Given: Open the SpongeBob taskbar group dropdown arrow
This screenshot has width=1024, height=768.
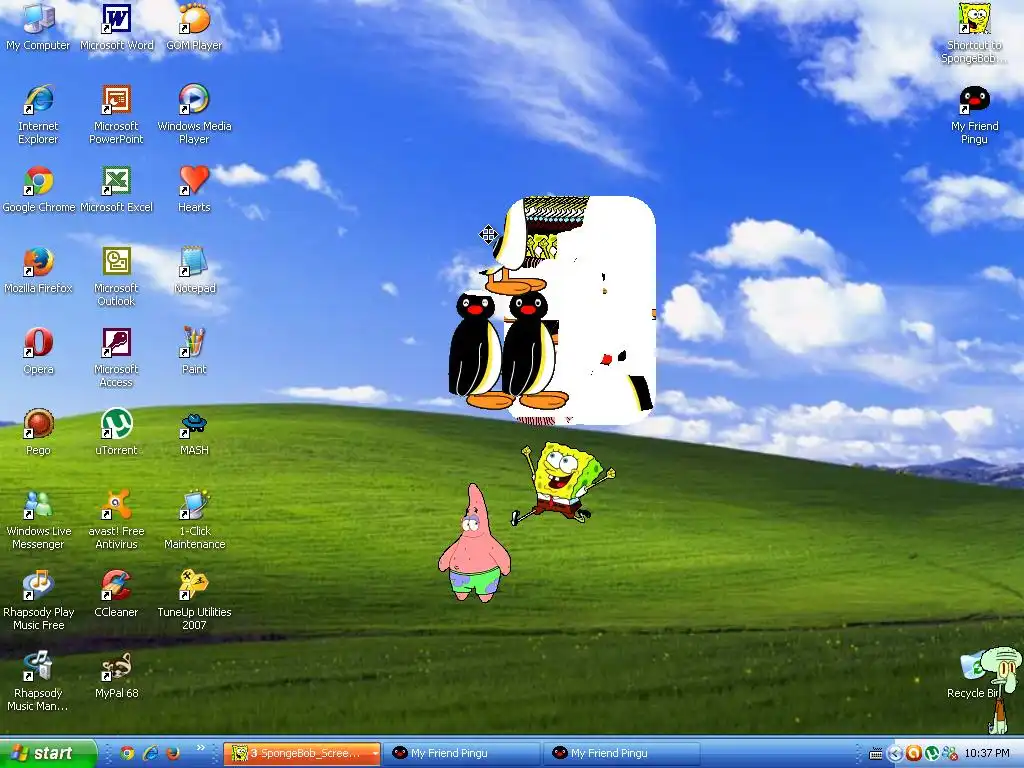Looking at the screenshot, I should point(376,753).
